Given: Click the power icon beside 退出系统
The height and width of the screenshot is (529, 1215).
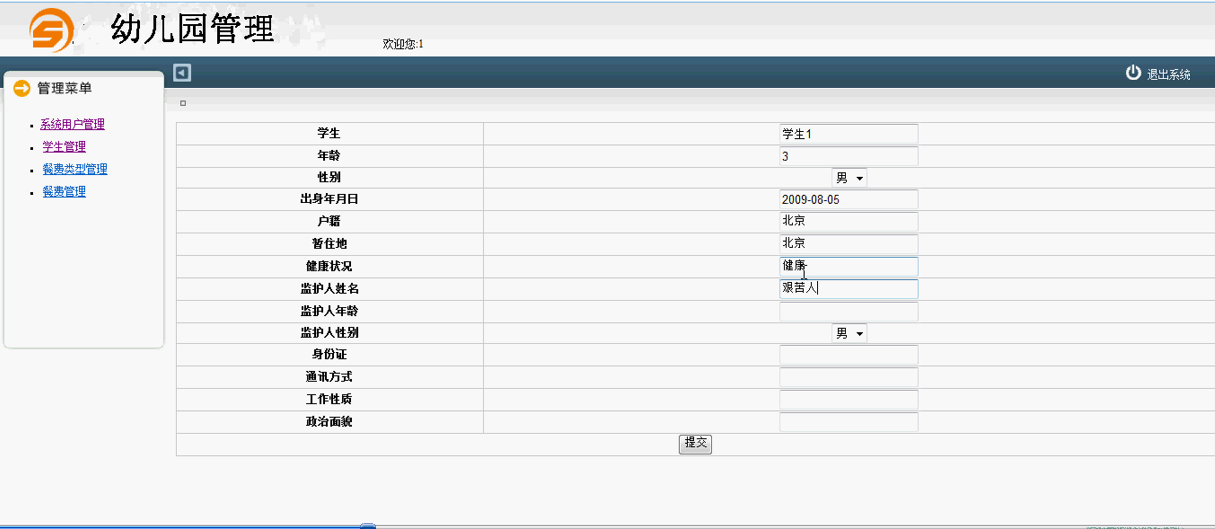Looking at the screenshot, I should 1133,73.
